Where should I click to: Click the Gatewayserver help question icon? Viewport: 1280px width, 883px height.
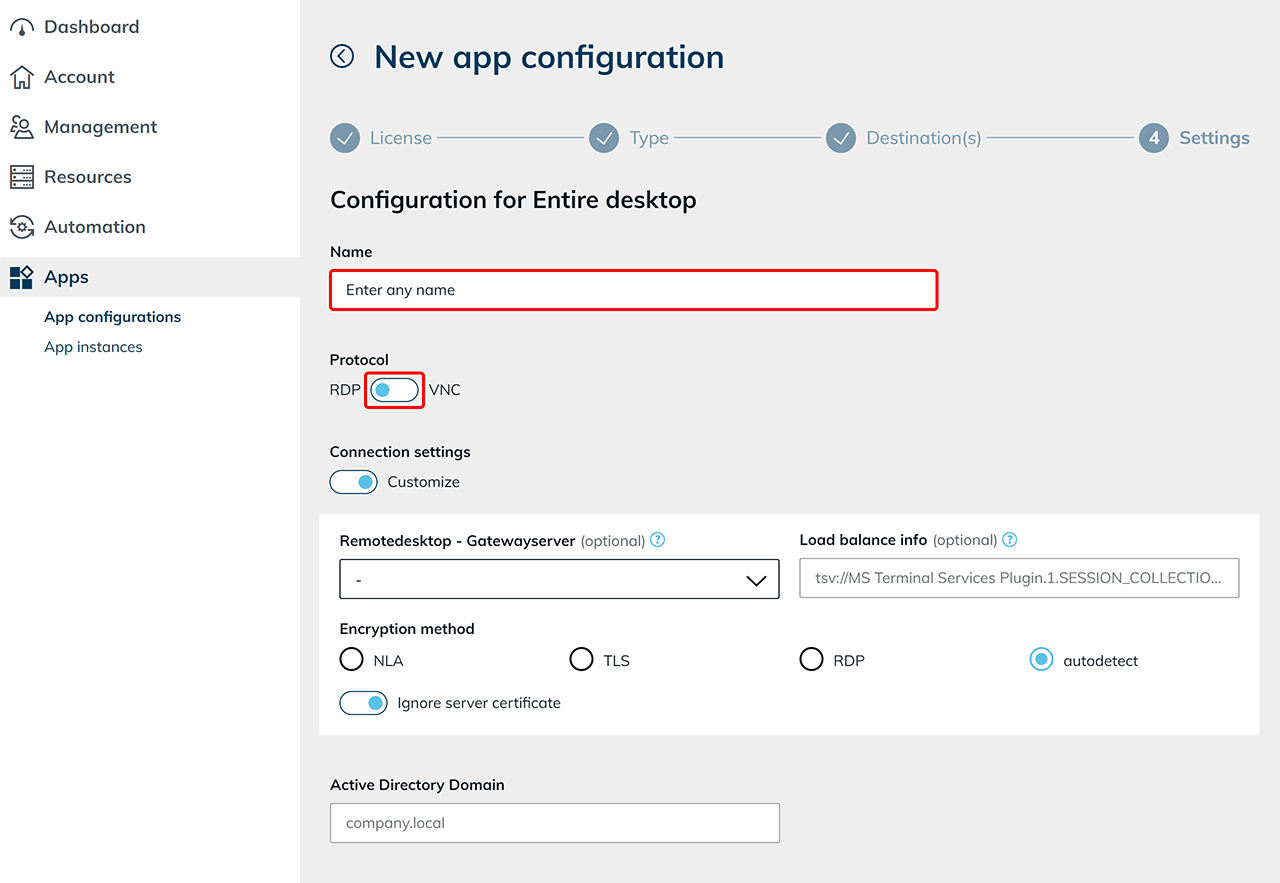(x=657, y=540)
